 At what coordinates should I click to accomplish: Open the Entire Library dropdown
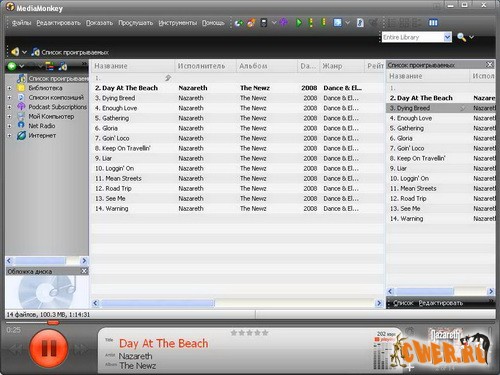[x=447, y=37]
